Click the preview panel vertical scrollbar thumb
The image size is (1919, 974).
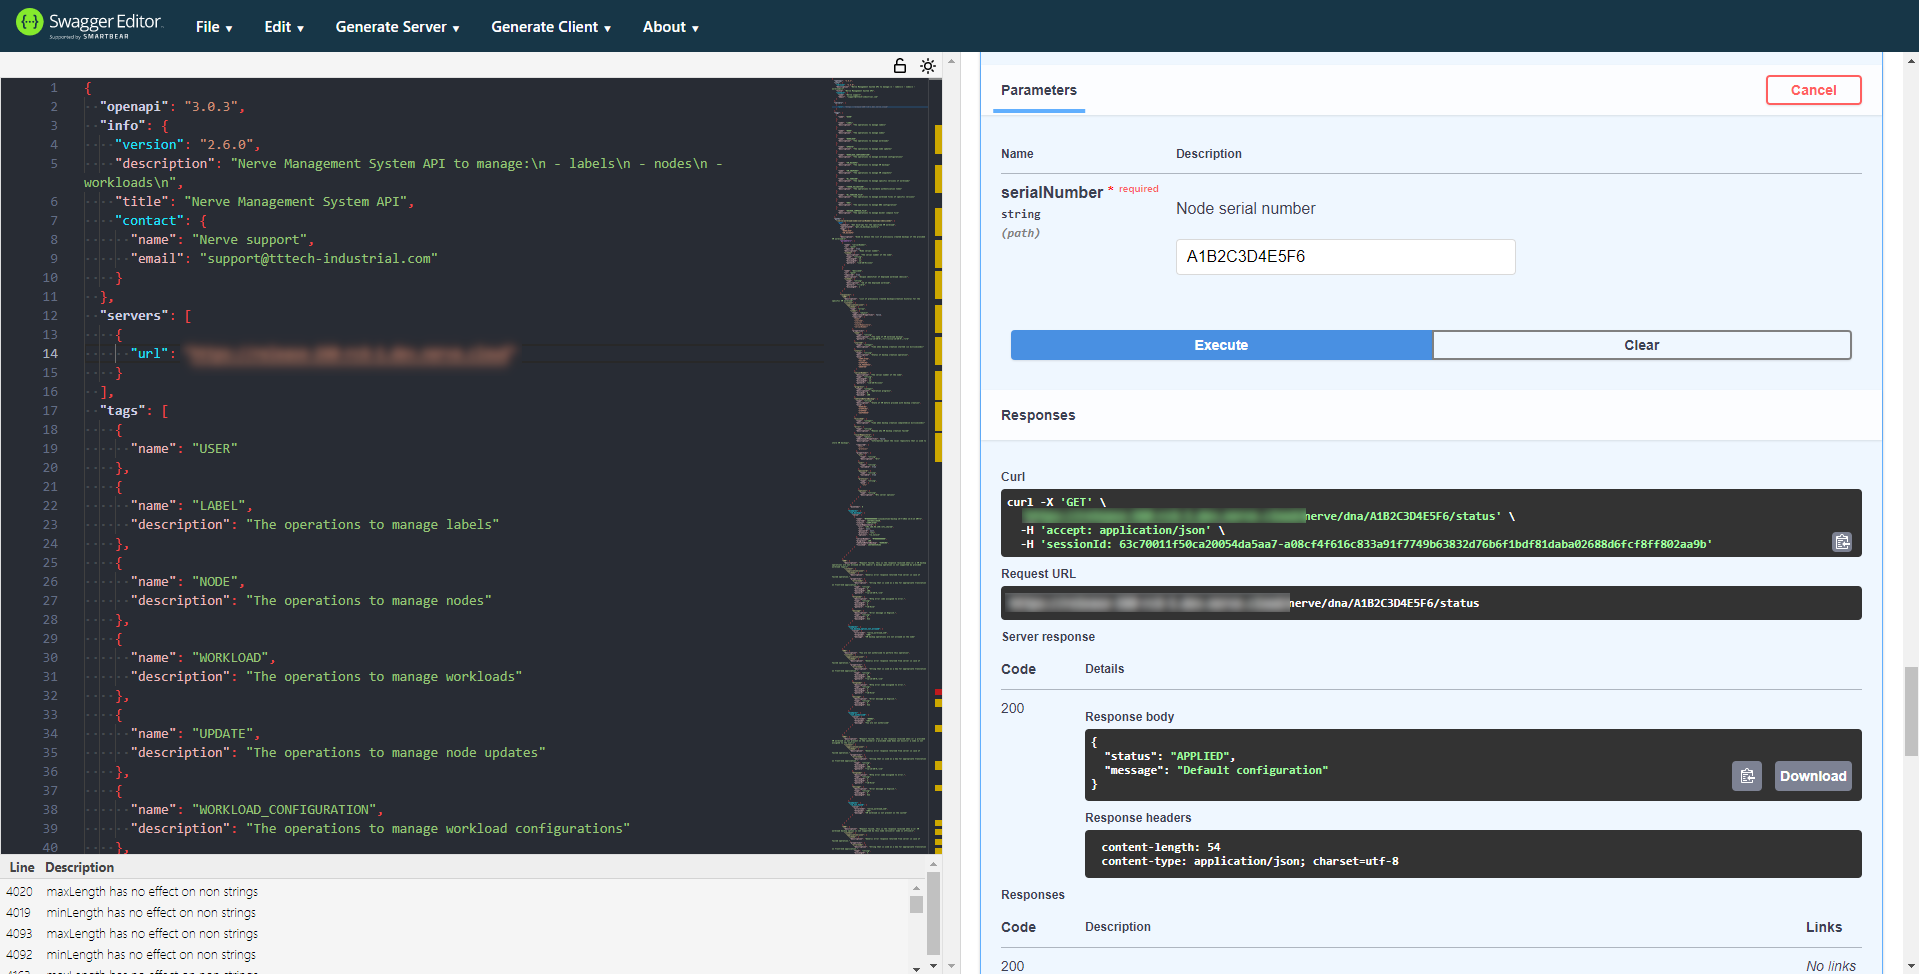pos(1910,710)
